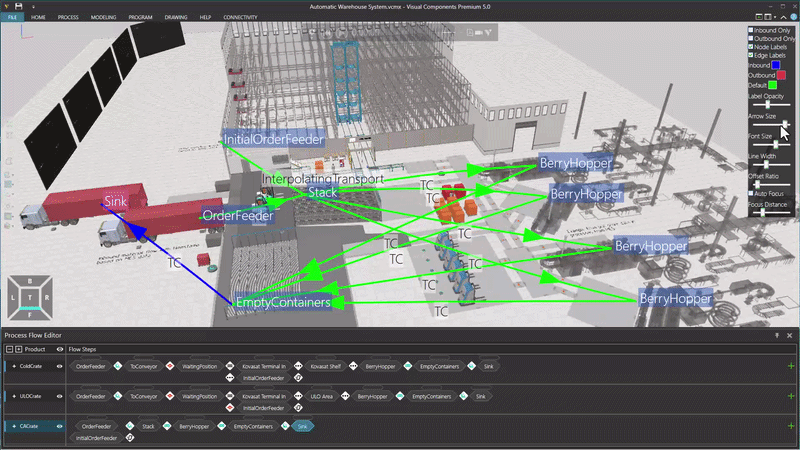
Task: Pick the red Outbound color swatch
Action: click(781, 75)
